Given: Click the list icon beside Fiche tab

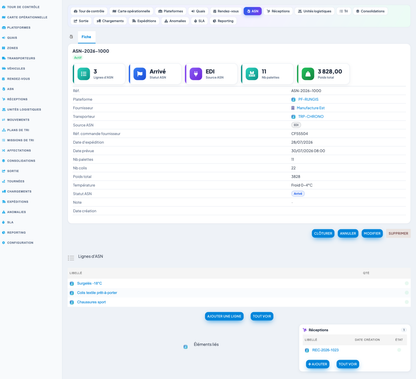Looking at the screenshot, I should (71, 37).
